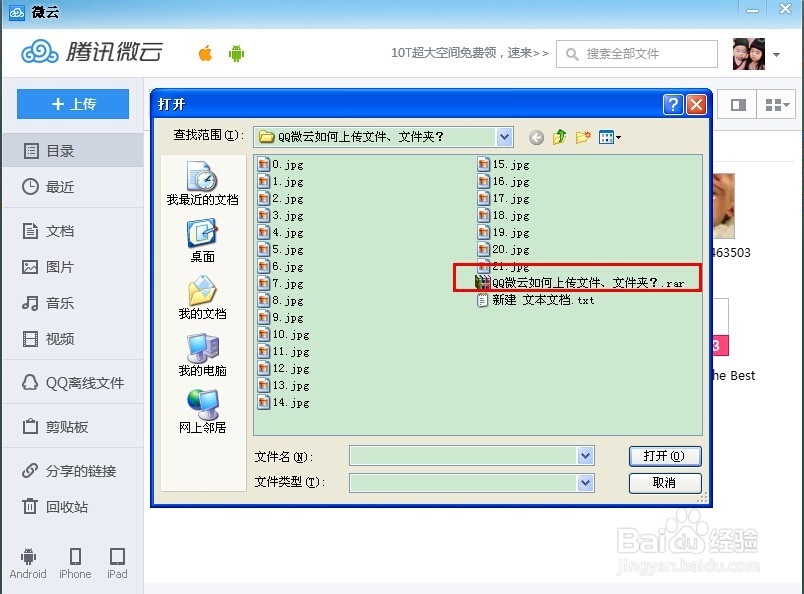
Task: Click the green Android robot icon in header
Action: 236,53
